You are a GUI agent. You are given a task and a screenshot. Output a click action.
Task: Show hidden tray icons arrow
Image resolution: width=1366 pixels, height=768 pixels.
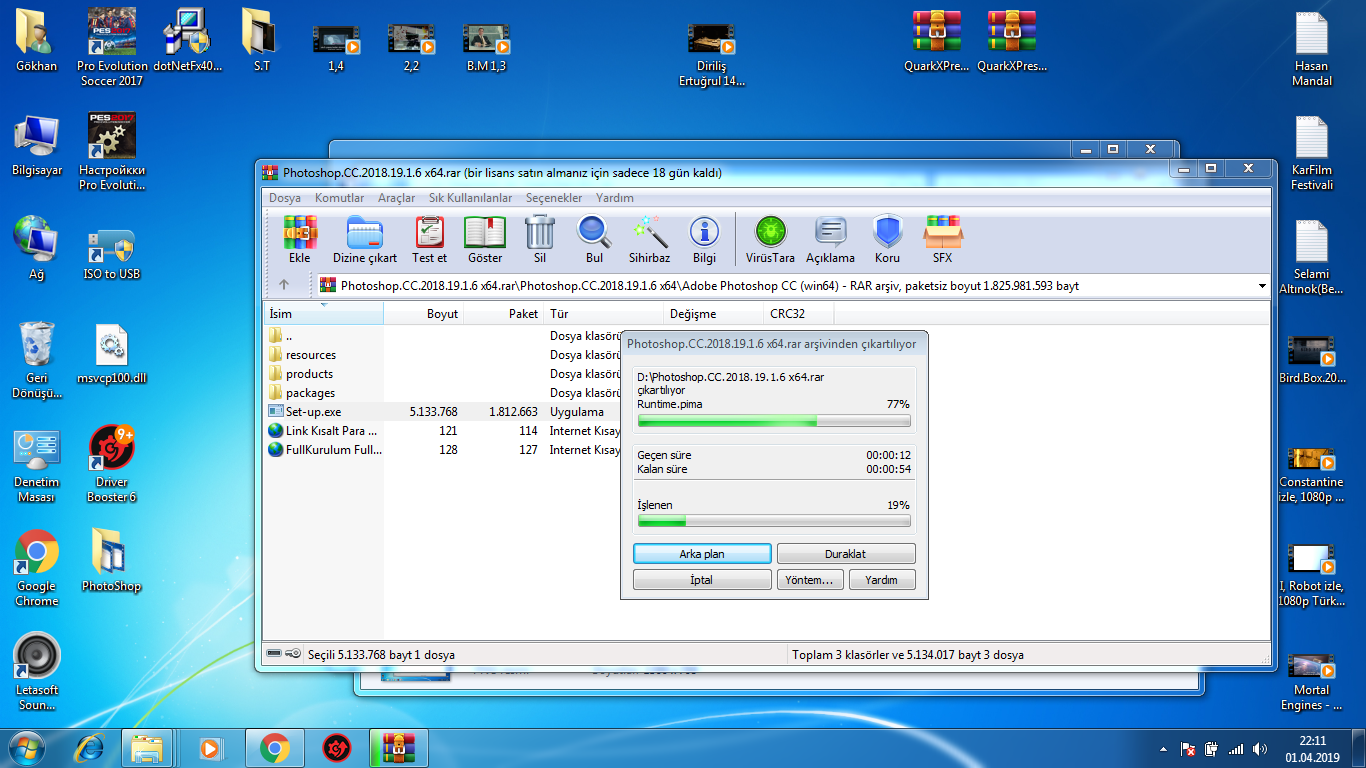[1163, 748]
